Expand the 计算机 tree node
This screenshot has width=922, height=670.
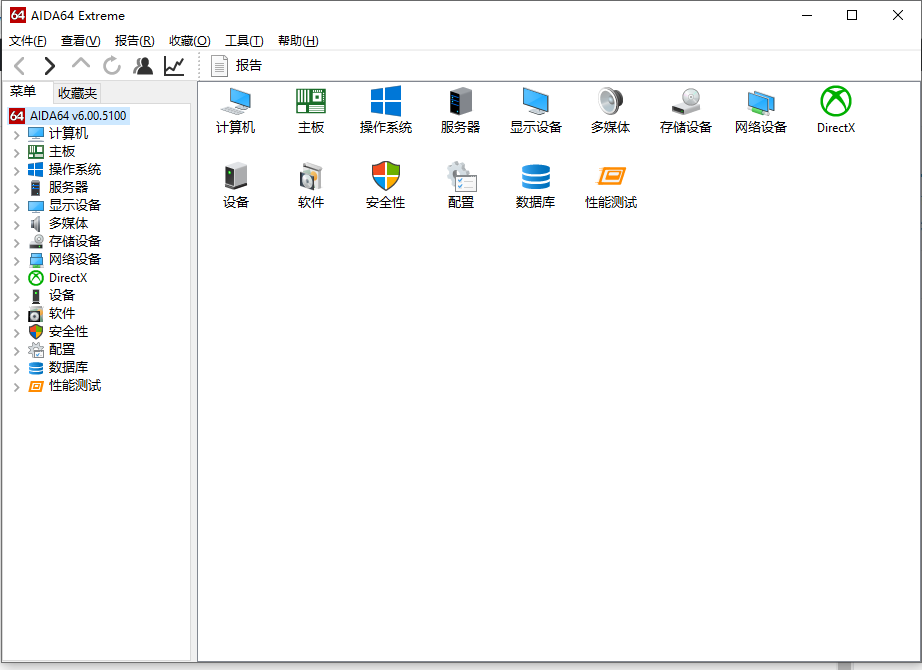point(16,135)
